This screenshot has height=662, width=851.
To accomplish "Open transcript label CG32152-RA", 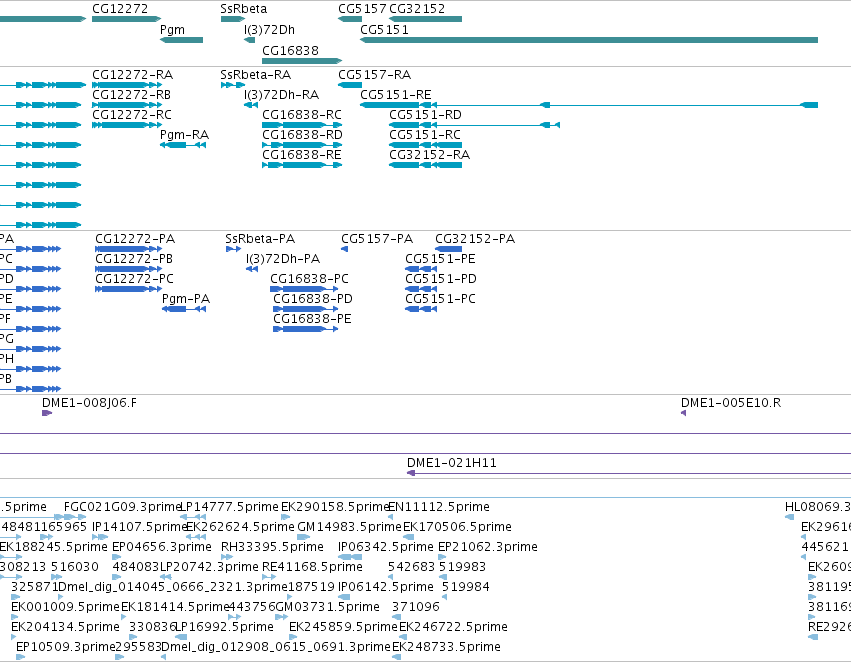I will click(429, 155).
